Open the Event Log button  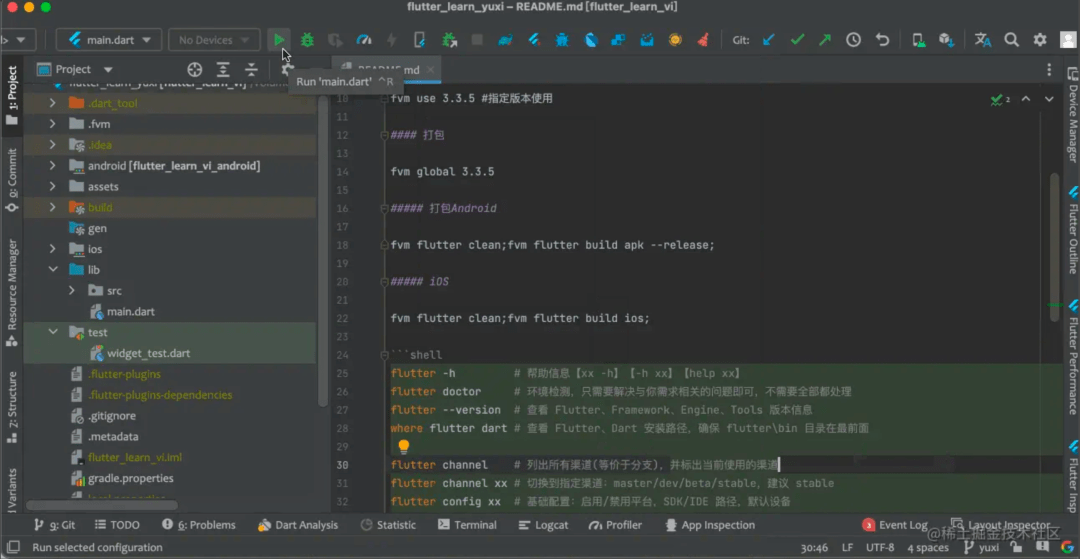(895, 525)
